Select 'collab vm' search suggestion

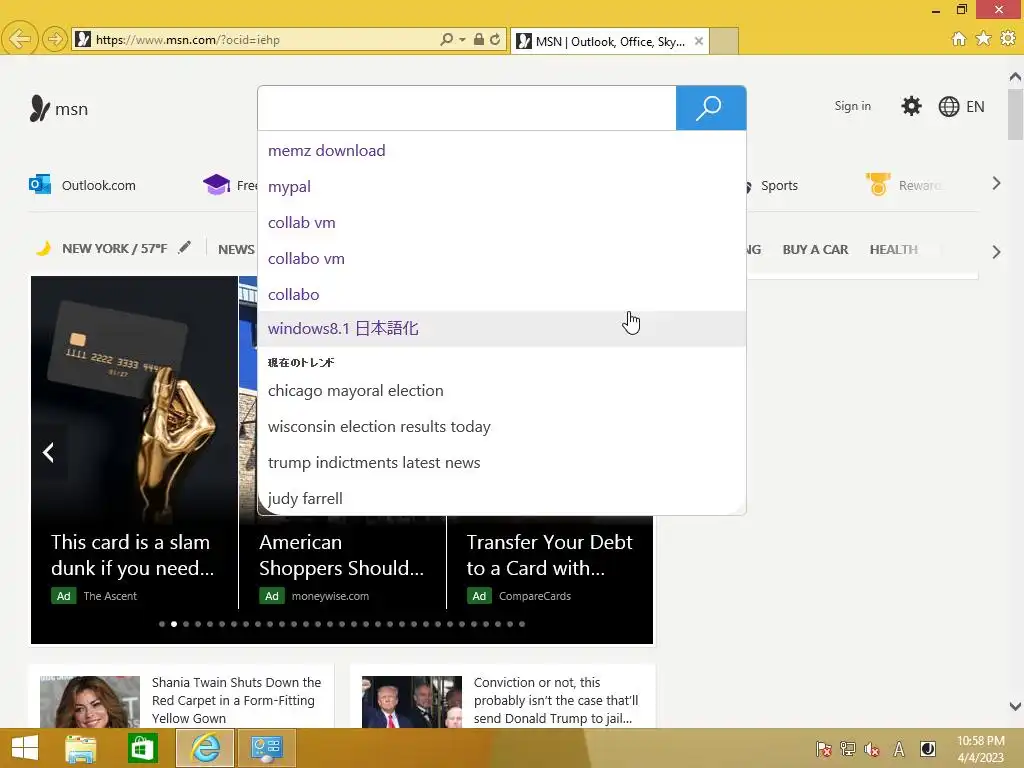pyautogui.click(x=502, y=223)
